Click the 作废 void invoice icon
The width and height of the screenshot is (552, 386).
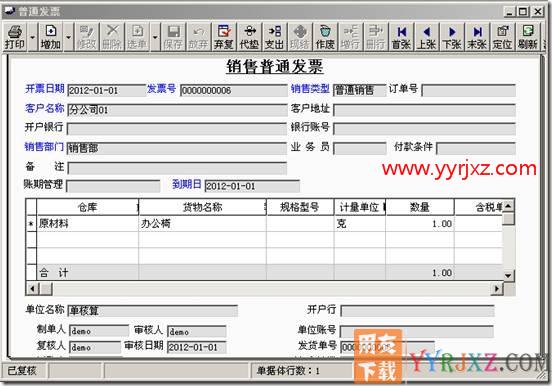(325, 37)
